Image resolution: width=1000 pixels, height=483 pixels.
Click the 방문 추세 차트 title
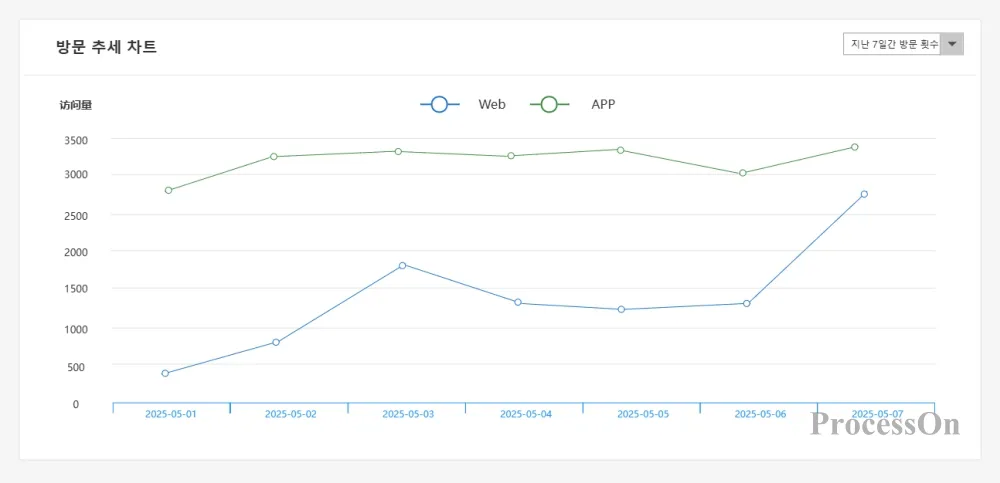point(106,47)
